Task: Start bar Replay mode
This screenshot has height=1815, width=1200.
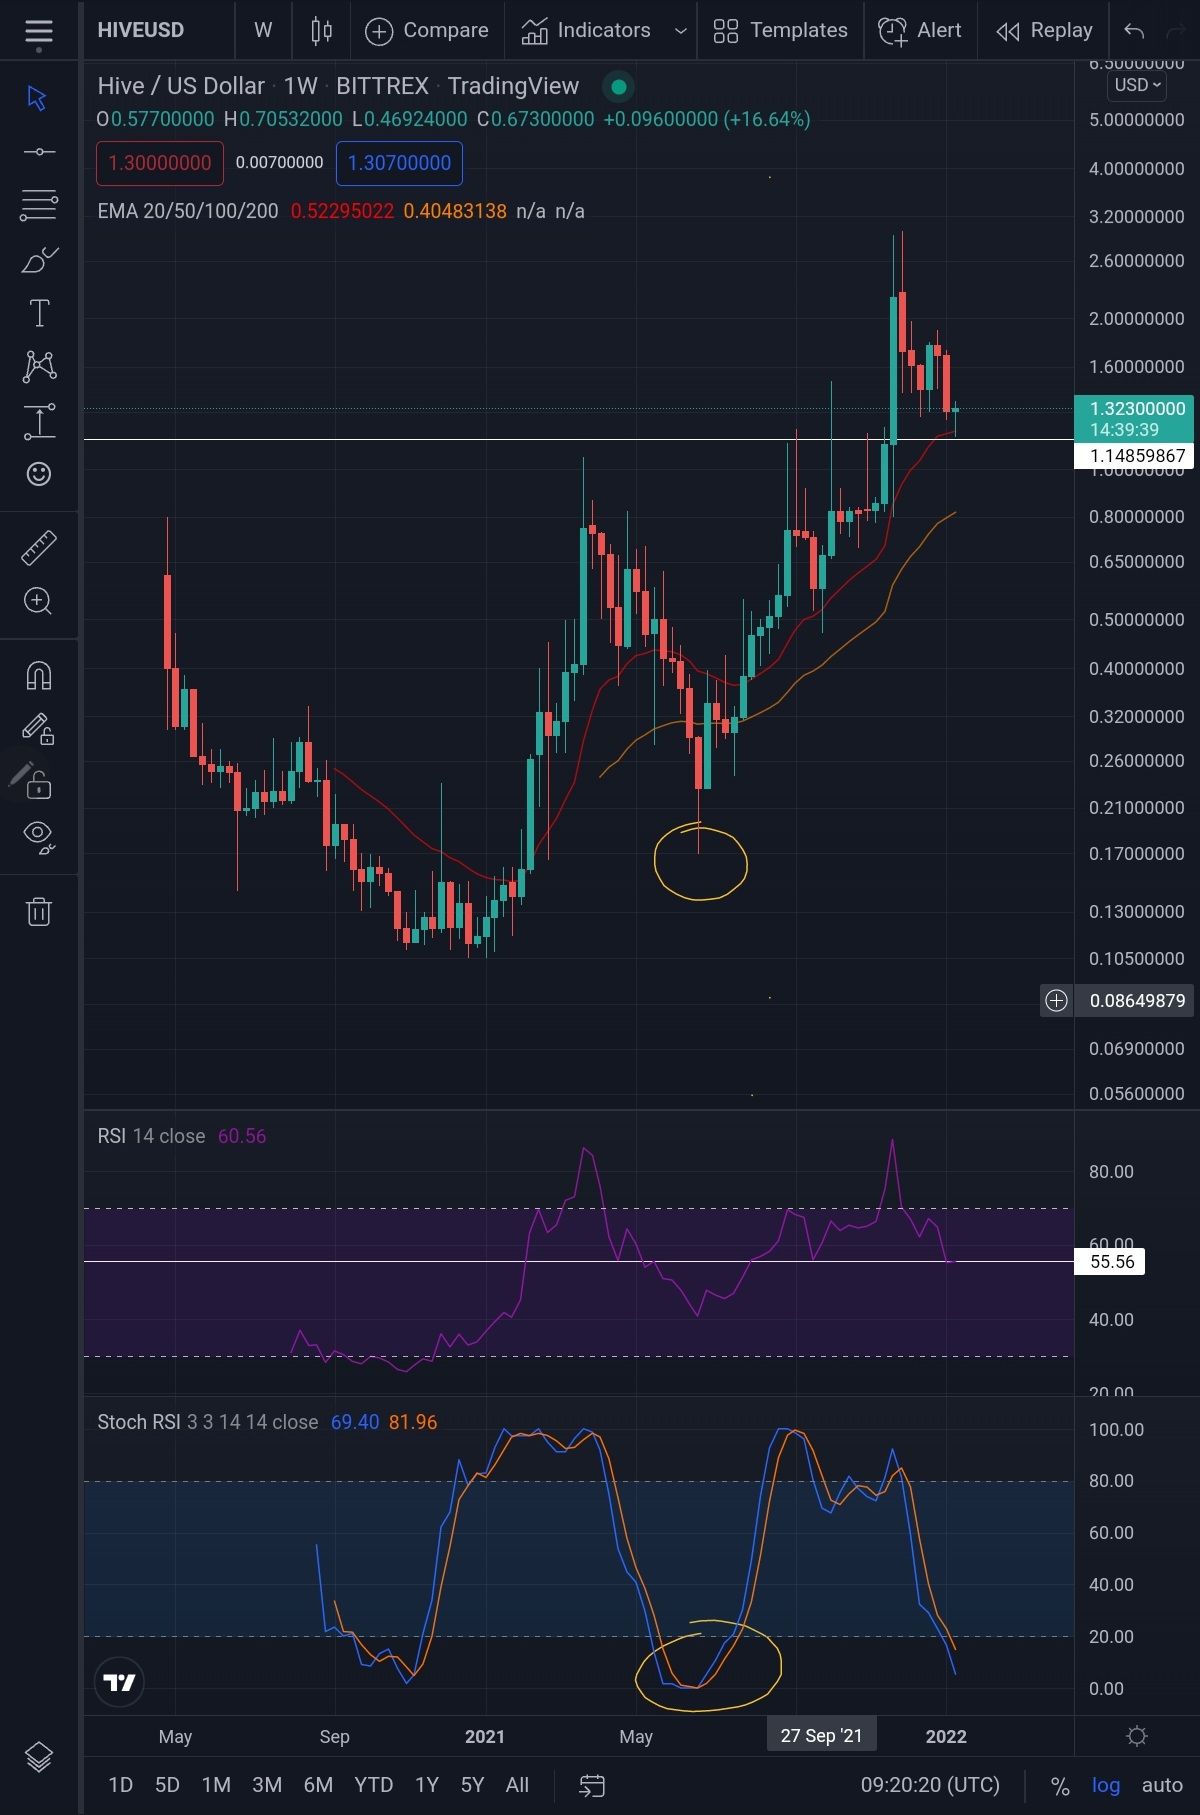Action: [1045, 31]
